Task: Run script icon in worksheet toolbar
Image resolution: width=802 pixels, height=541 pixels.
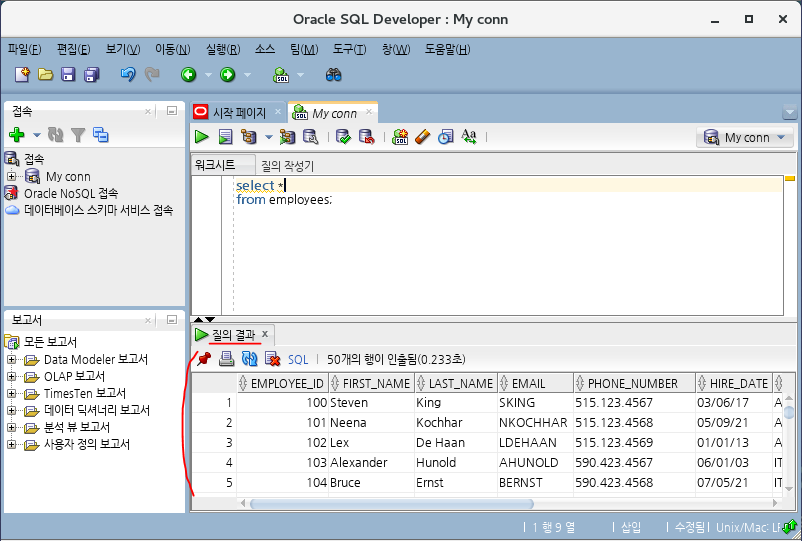Action: [x=225, y=137]
